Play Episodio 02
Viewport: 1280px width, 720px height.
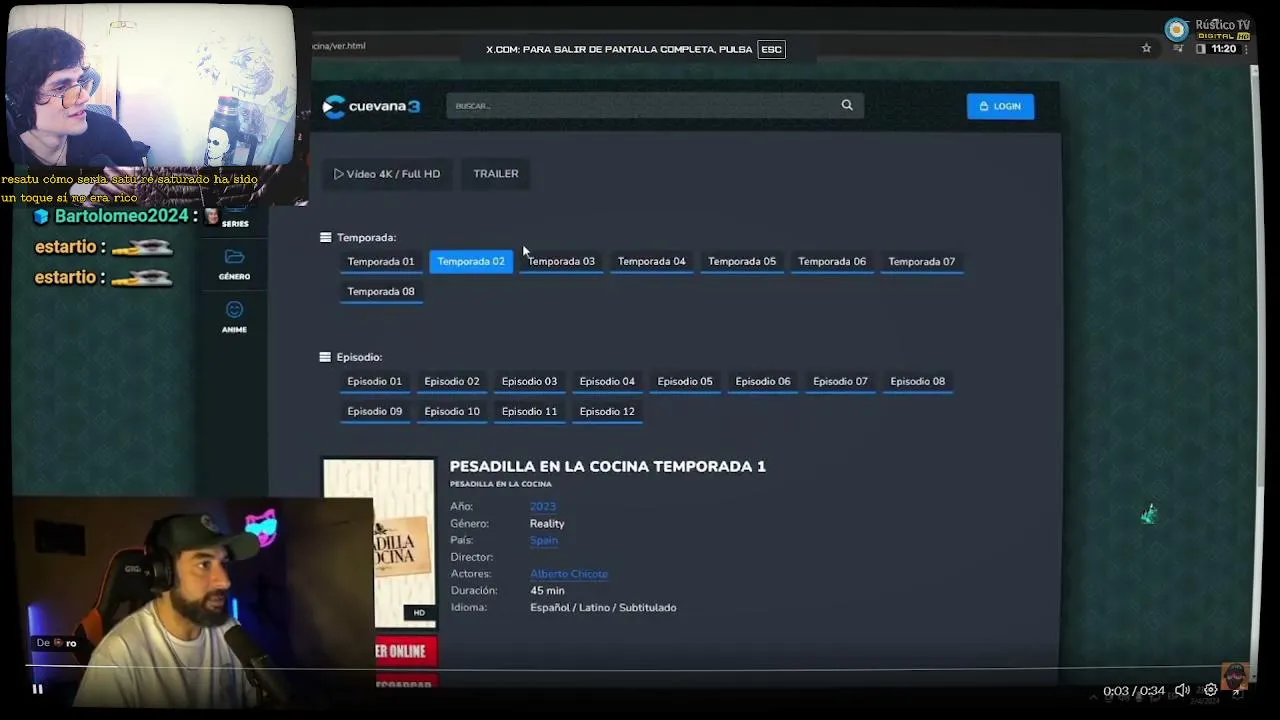coord(452,381)
